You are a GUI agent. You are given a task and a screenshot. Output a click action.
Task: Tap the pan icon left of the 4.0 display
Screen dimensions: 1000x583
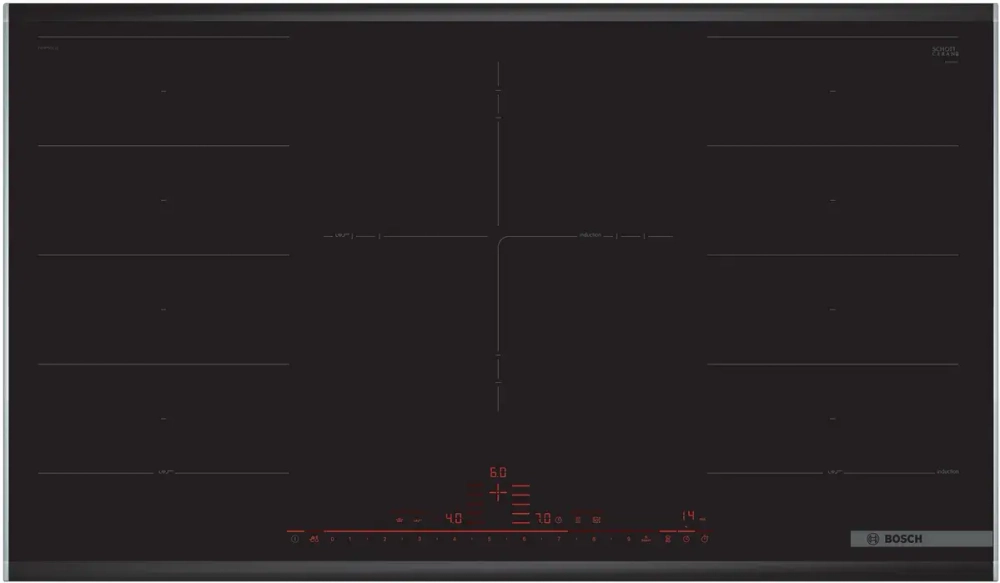pos(417,517)
